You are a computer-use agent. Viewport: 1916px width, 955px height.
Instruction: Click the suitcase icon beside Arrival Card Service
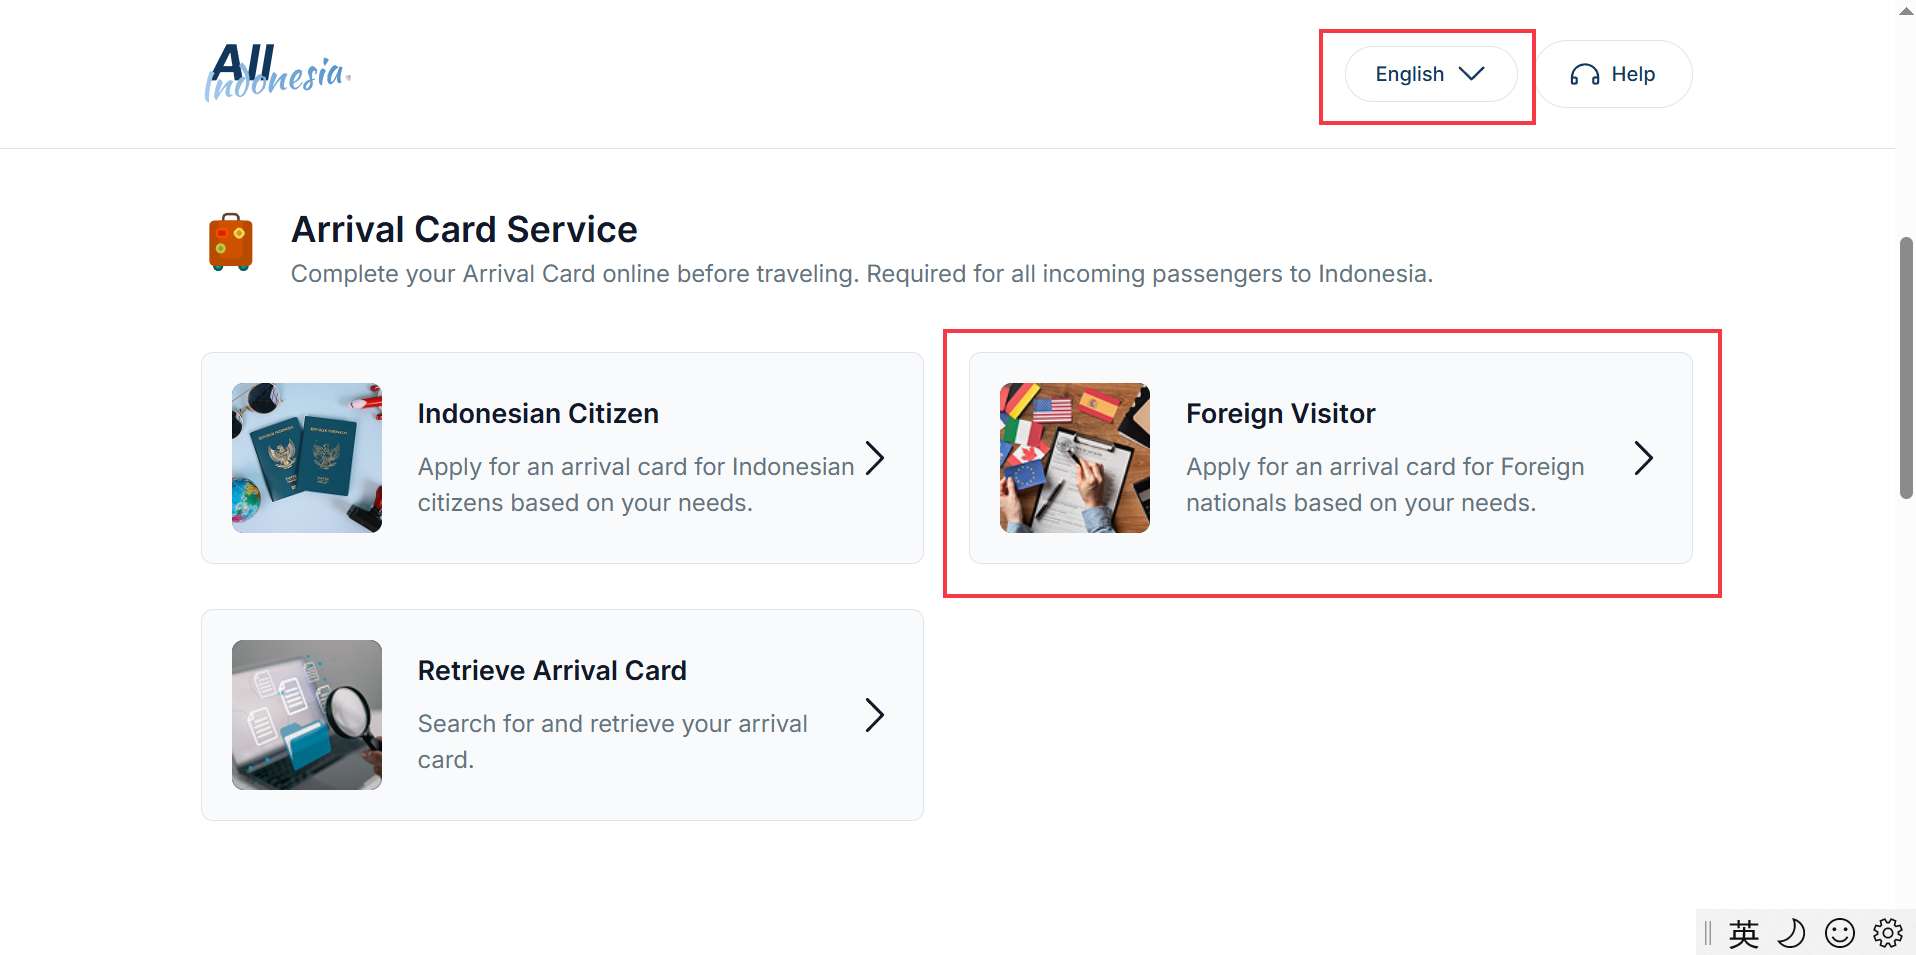230,241
